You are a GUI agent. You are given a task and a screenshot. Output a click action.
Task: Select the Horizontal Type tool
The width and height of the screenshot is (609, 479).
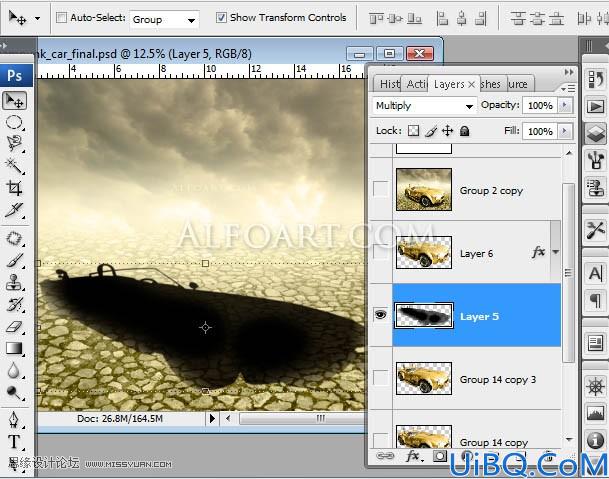click(14, 442)
